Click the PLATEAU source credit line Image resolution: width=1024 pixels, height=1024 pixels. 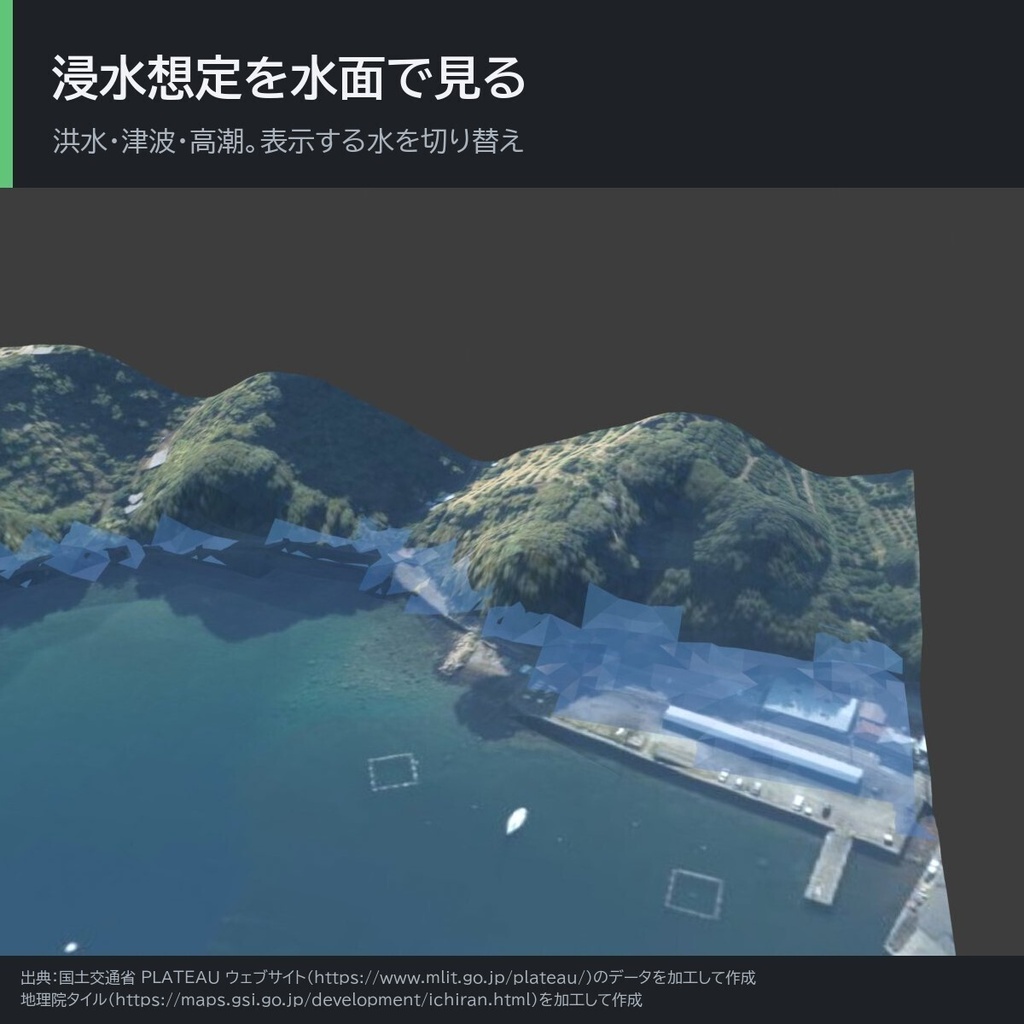tap(388, 977)
